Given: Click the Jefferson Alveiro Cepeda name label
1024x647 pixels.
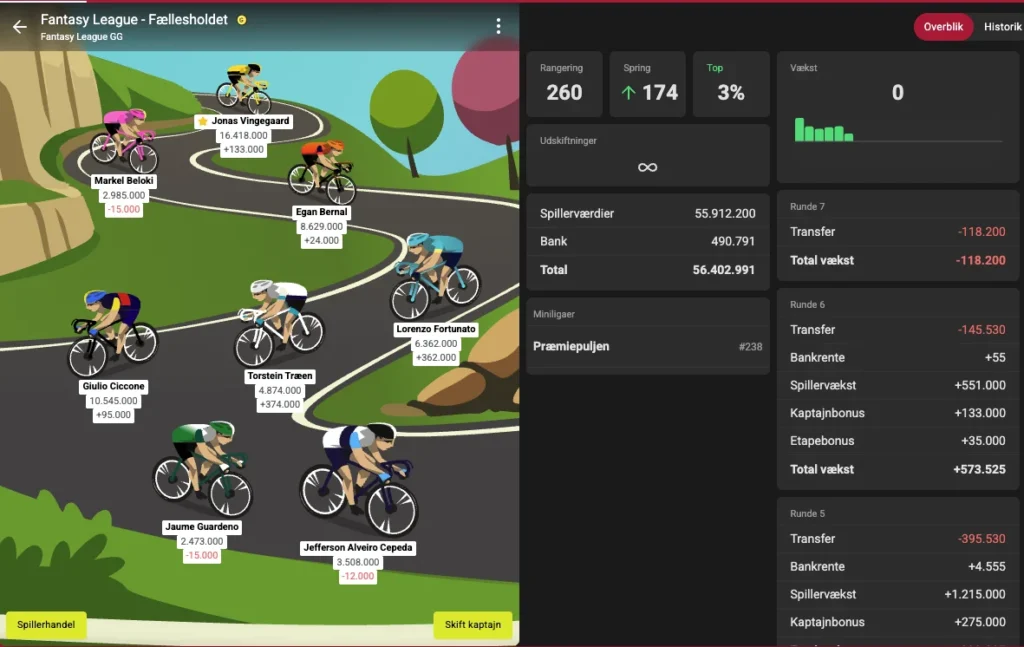Looking at the screenshot, I should [358, 548].
